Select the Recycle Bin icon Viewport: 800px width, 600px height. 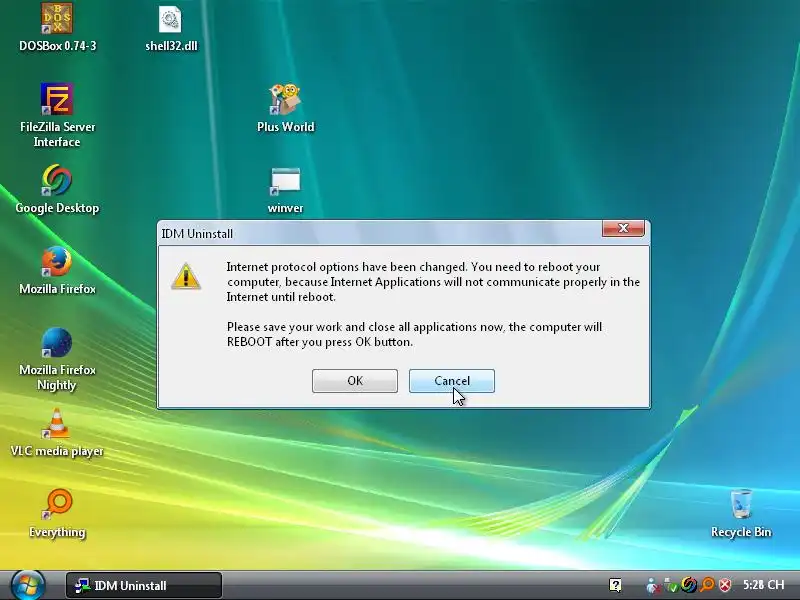(x=741, y=513)
